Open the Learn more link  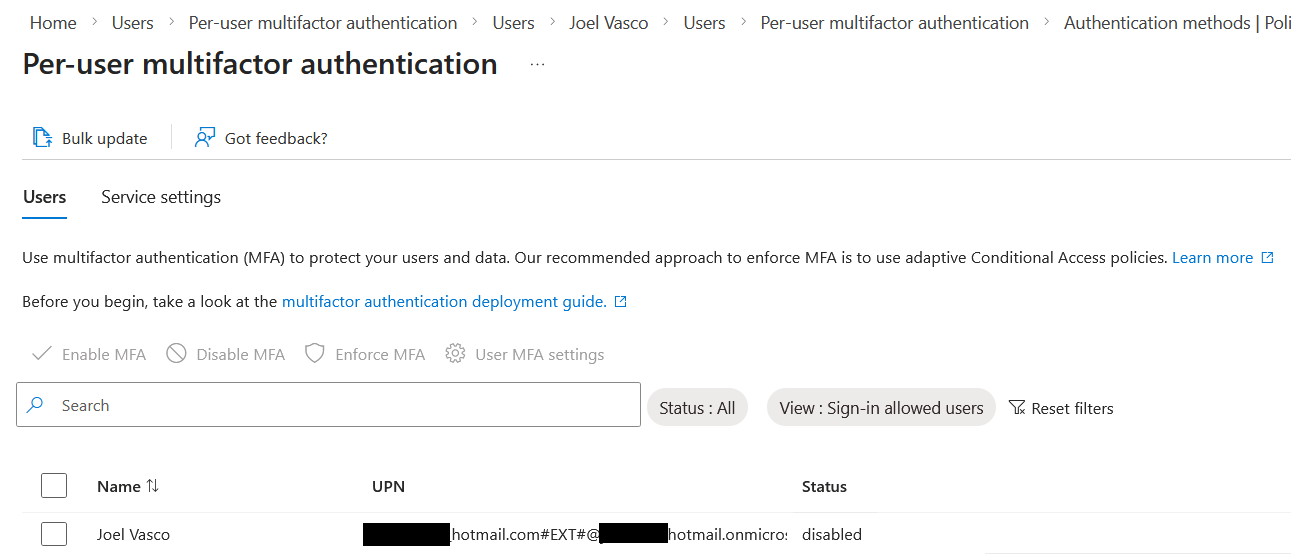[x=1212, y=258]
